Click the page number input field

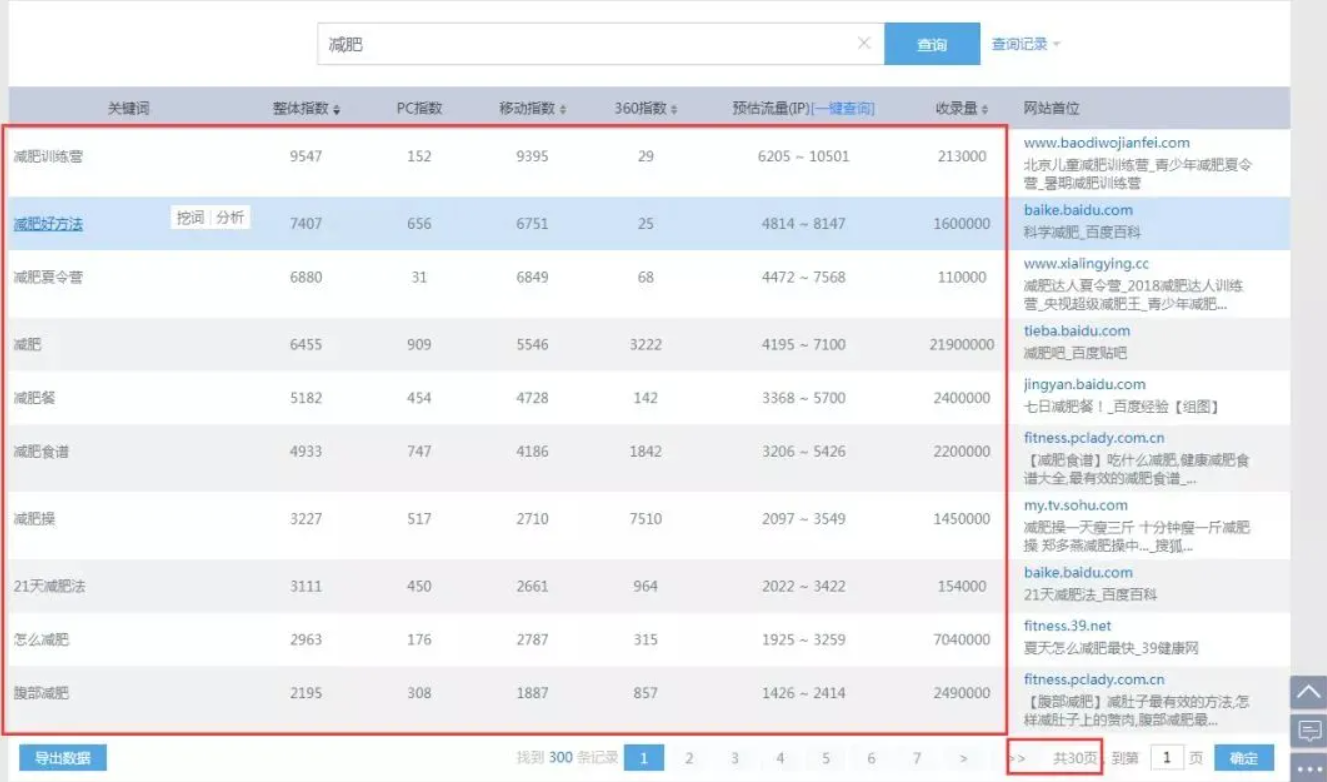point(1166,758)
